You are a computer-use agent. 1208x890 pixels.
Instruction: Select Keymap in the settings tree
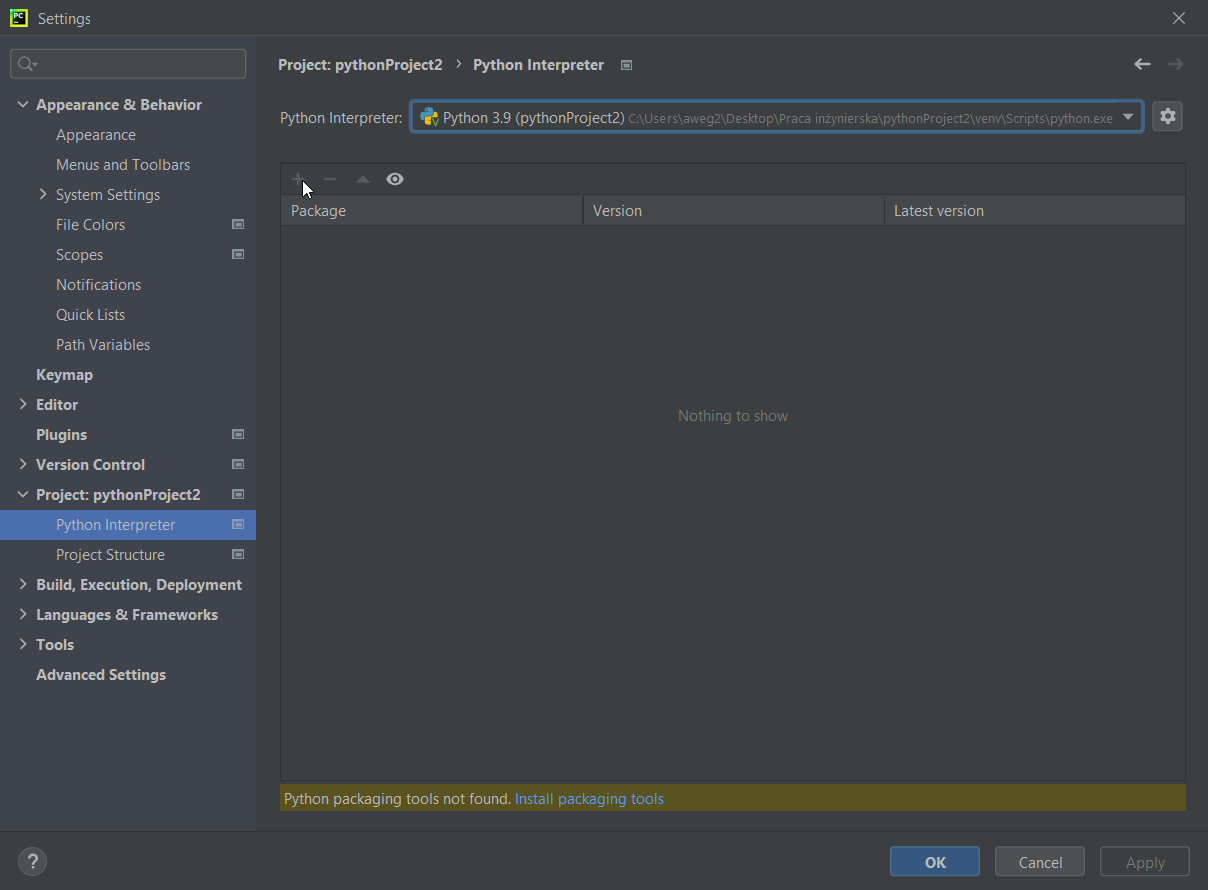[64, 375]
